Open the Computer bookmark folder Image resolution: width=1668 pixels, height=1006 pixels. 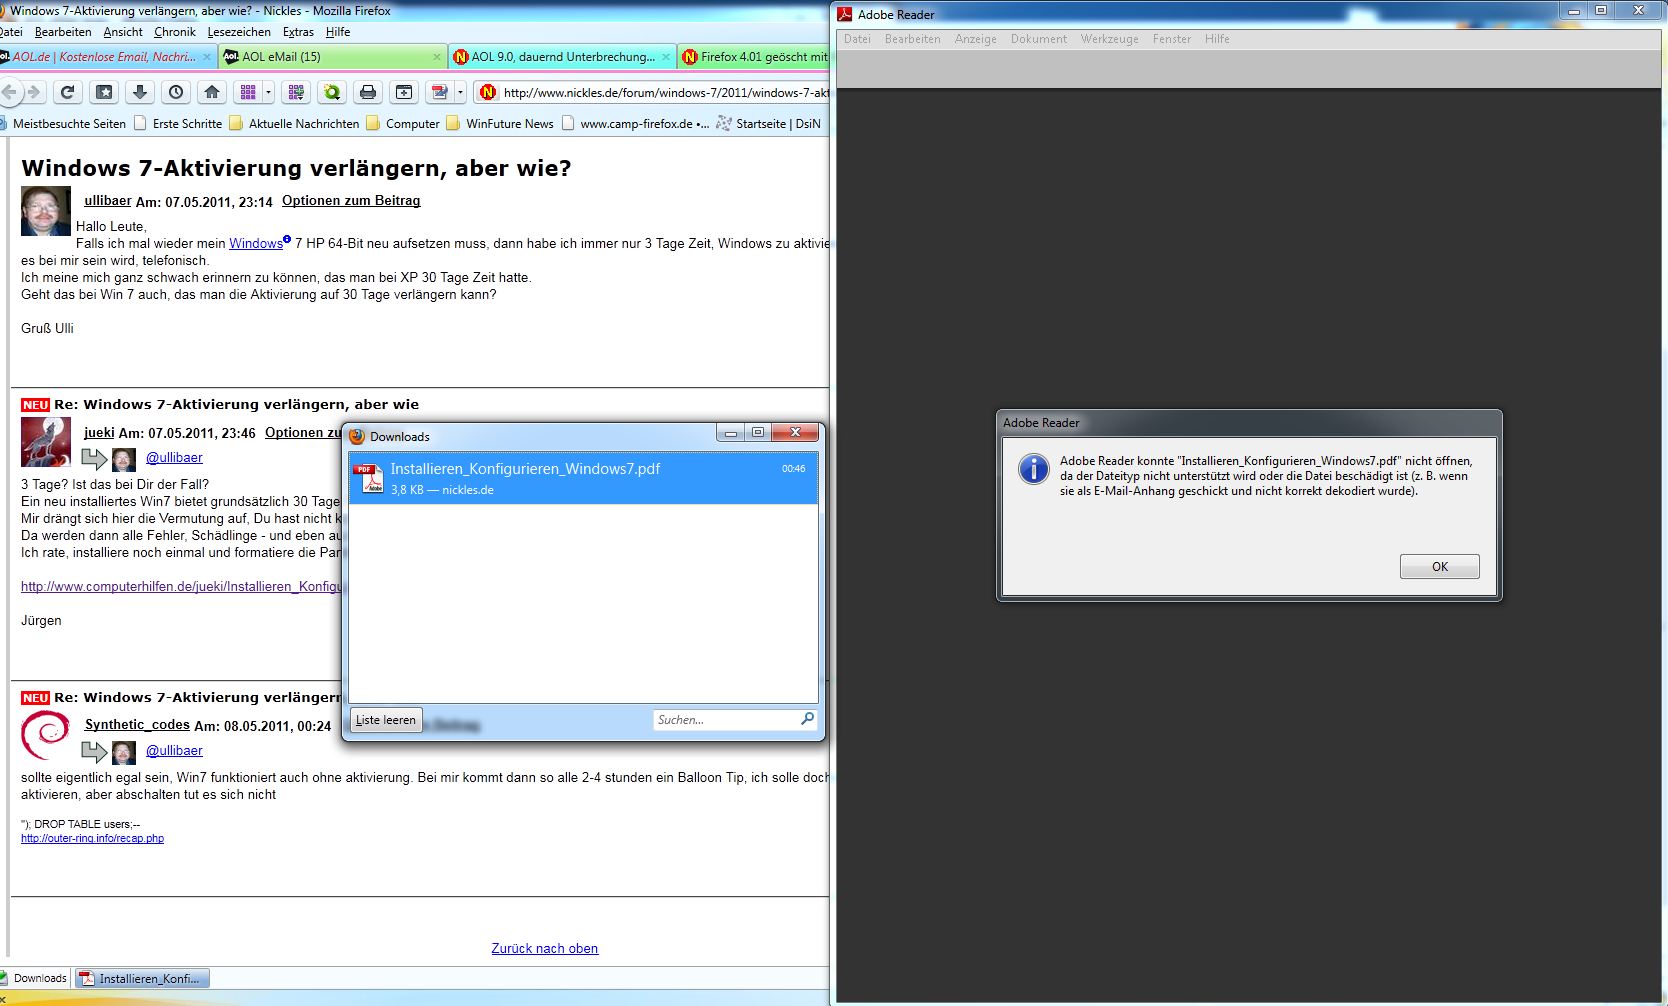[403, 124]
